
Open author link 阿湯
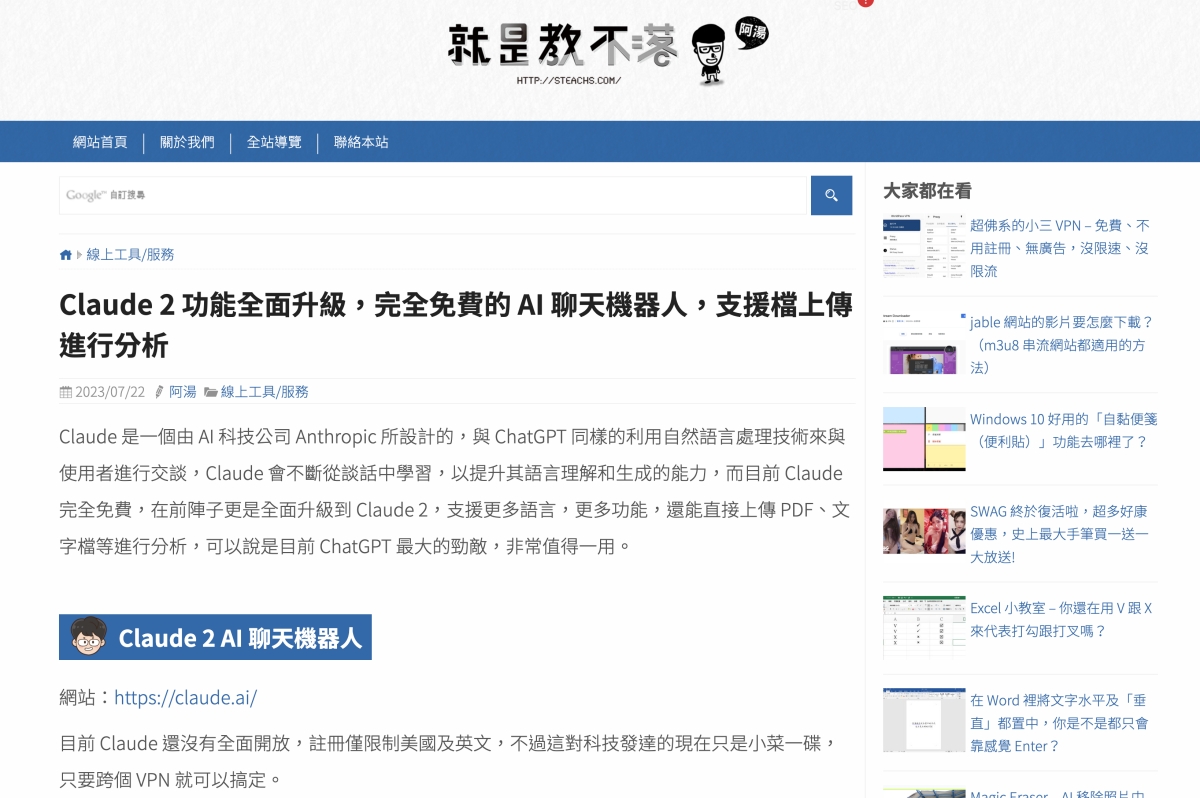pyautogui.click(x=182, y=392)
